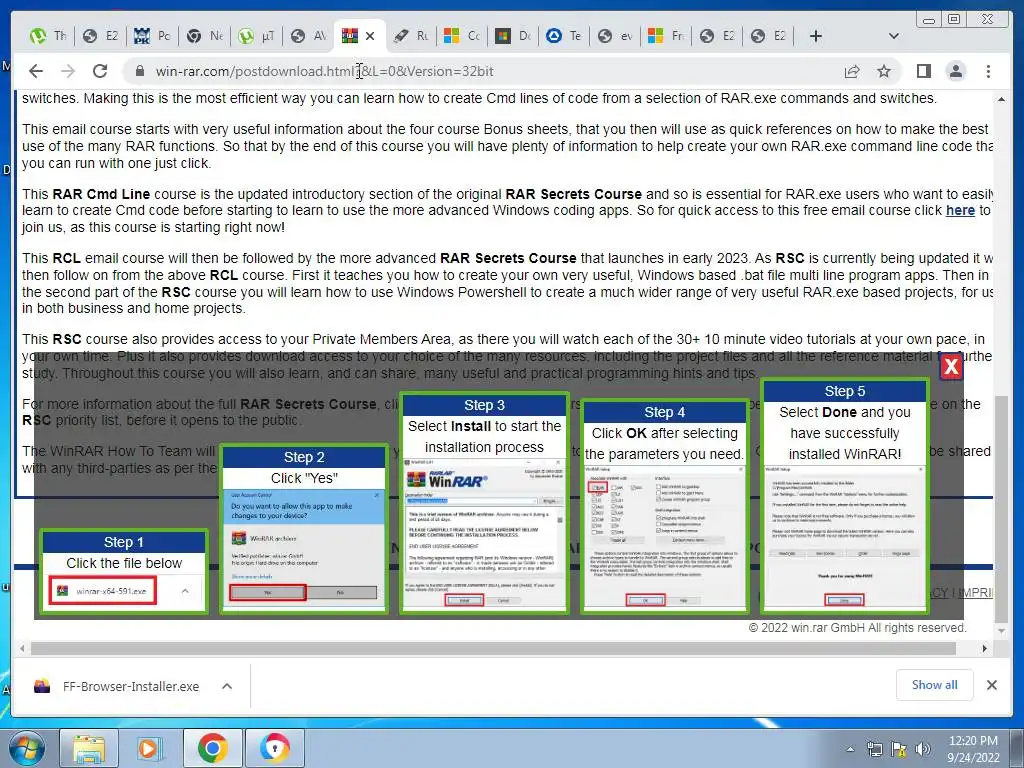
Task: Reload the WinRAR postdownload page
Action: (x=100, y=71)
